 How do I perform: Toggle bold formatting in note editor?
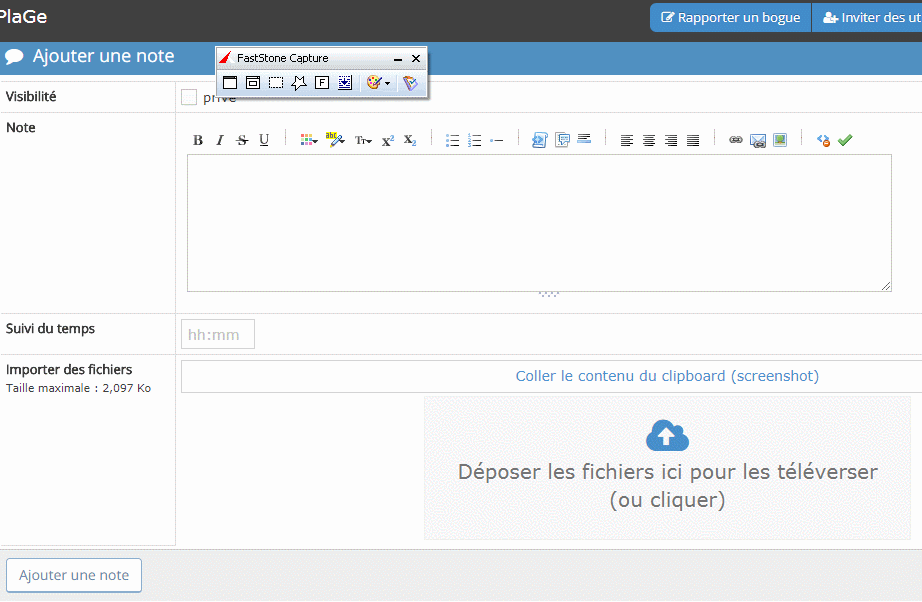pyautogui.click(x=198, y=140)
